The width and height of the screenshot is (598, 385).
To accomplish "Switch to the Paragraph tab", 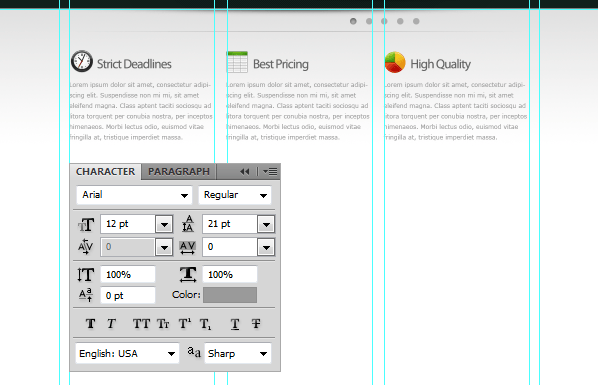I will pos(179,172).
